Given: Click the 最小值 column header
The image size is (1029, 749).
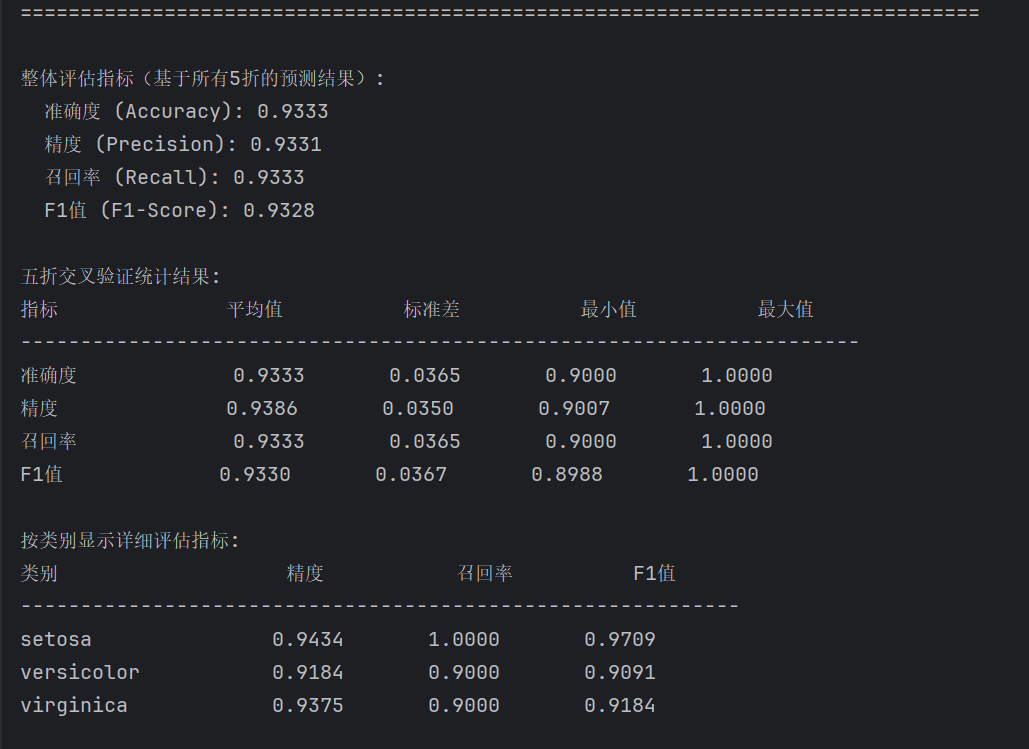Looking at the screenshot, I should click(x=608, y=309).
